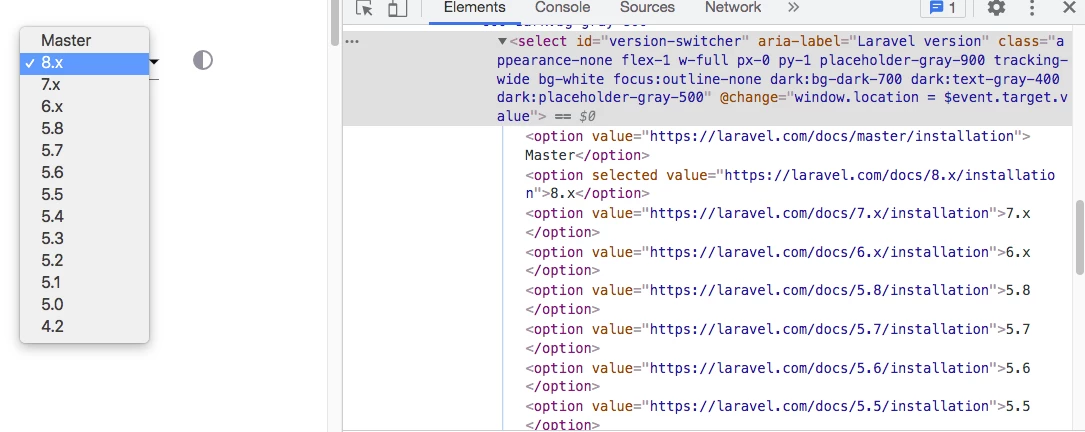Choose 5.4 in the version dropdown
Screen dimensions: 1085x432
click(84, 217)
